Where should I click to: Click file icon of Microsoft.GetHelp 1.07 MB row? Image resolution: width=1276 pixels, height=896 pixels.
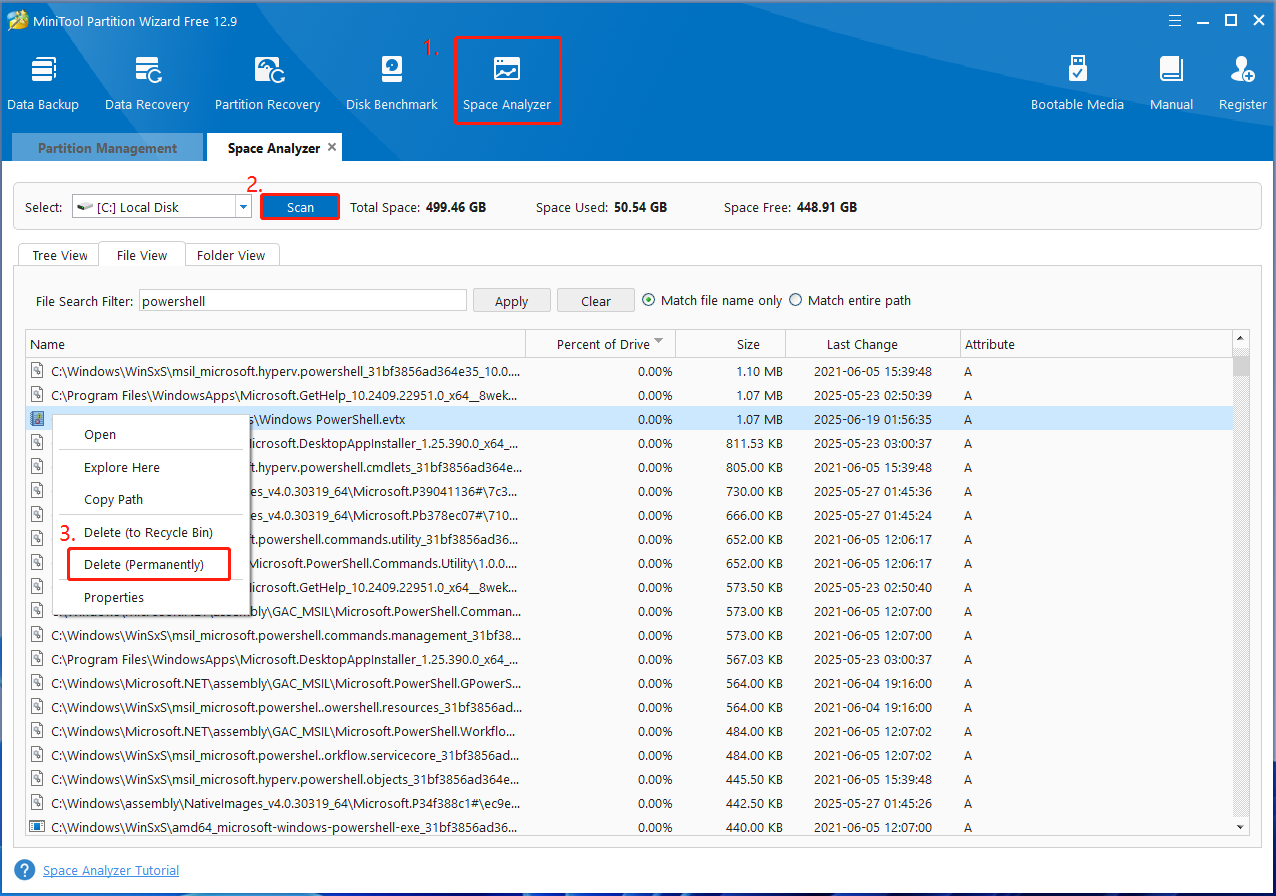(x=38, y=395)
